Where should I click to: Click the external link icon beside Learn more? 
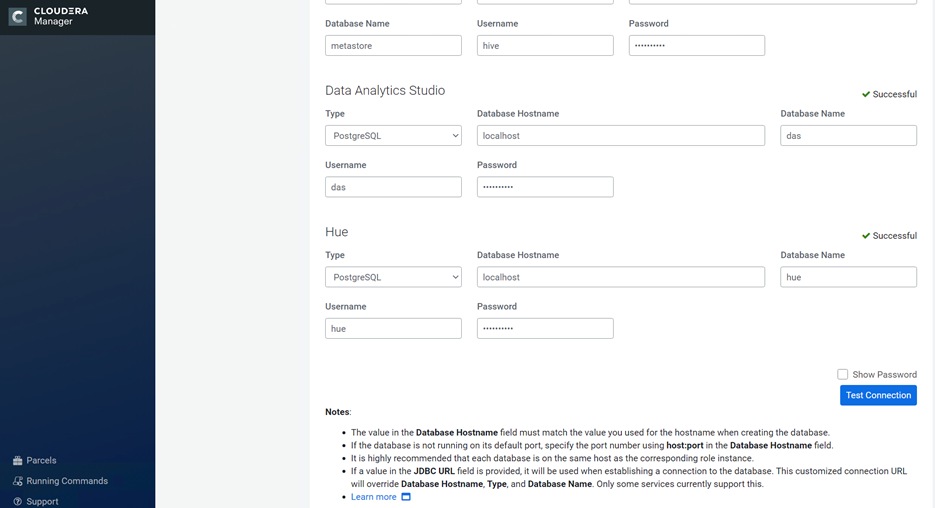[405, 497]
